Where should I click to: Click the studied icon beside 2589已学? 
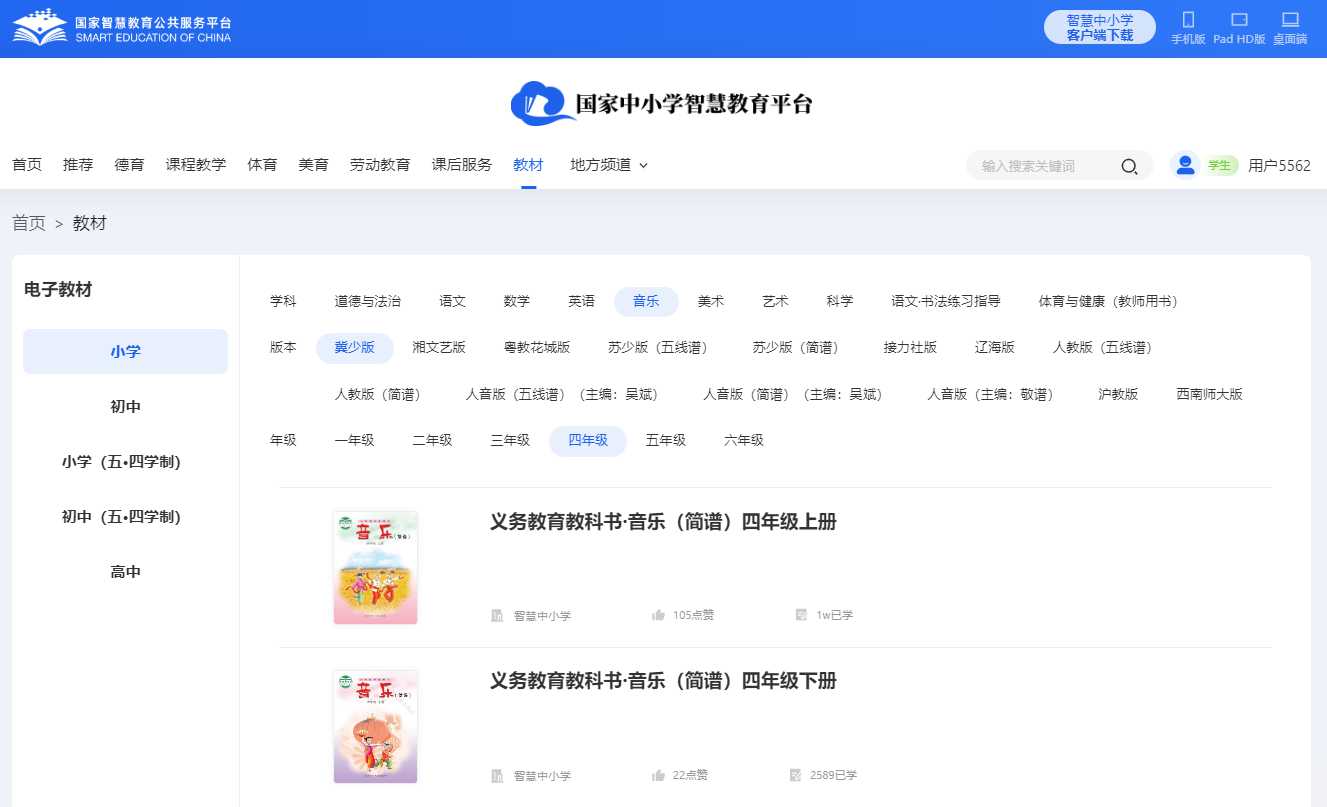796,775
